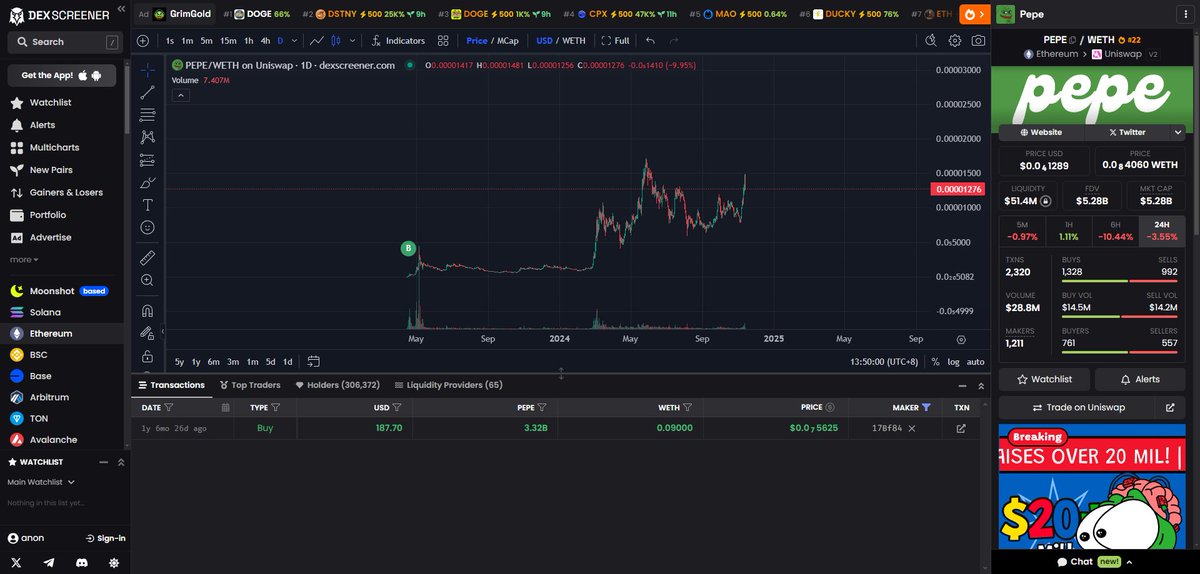Filter transactions by USD amount

pyautogui.click(x=397, y=408)
